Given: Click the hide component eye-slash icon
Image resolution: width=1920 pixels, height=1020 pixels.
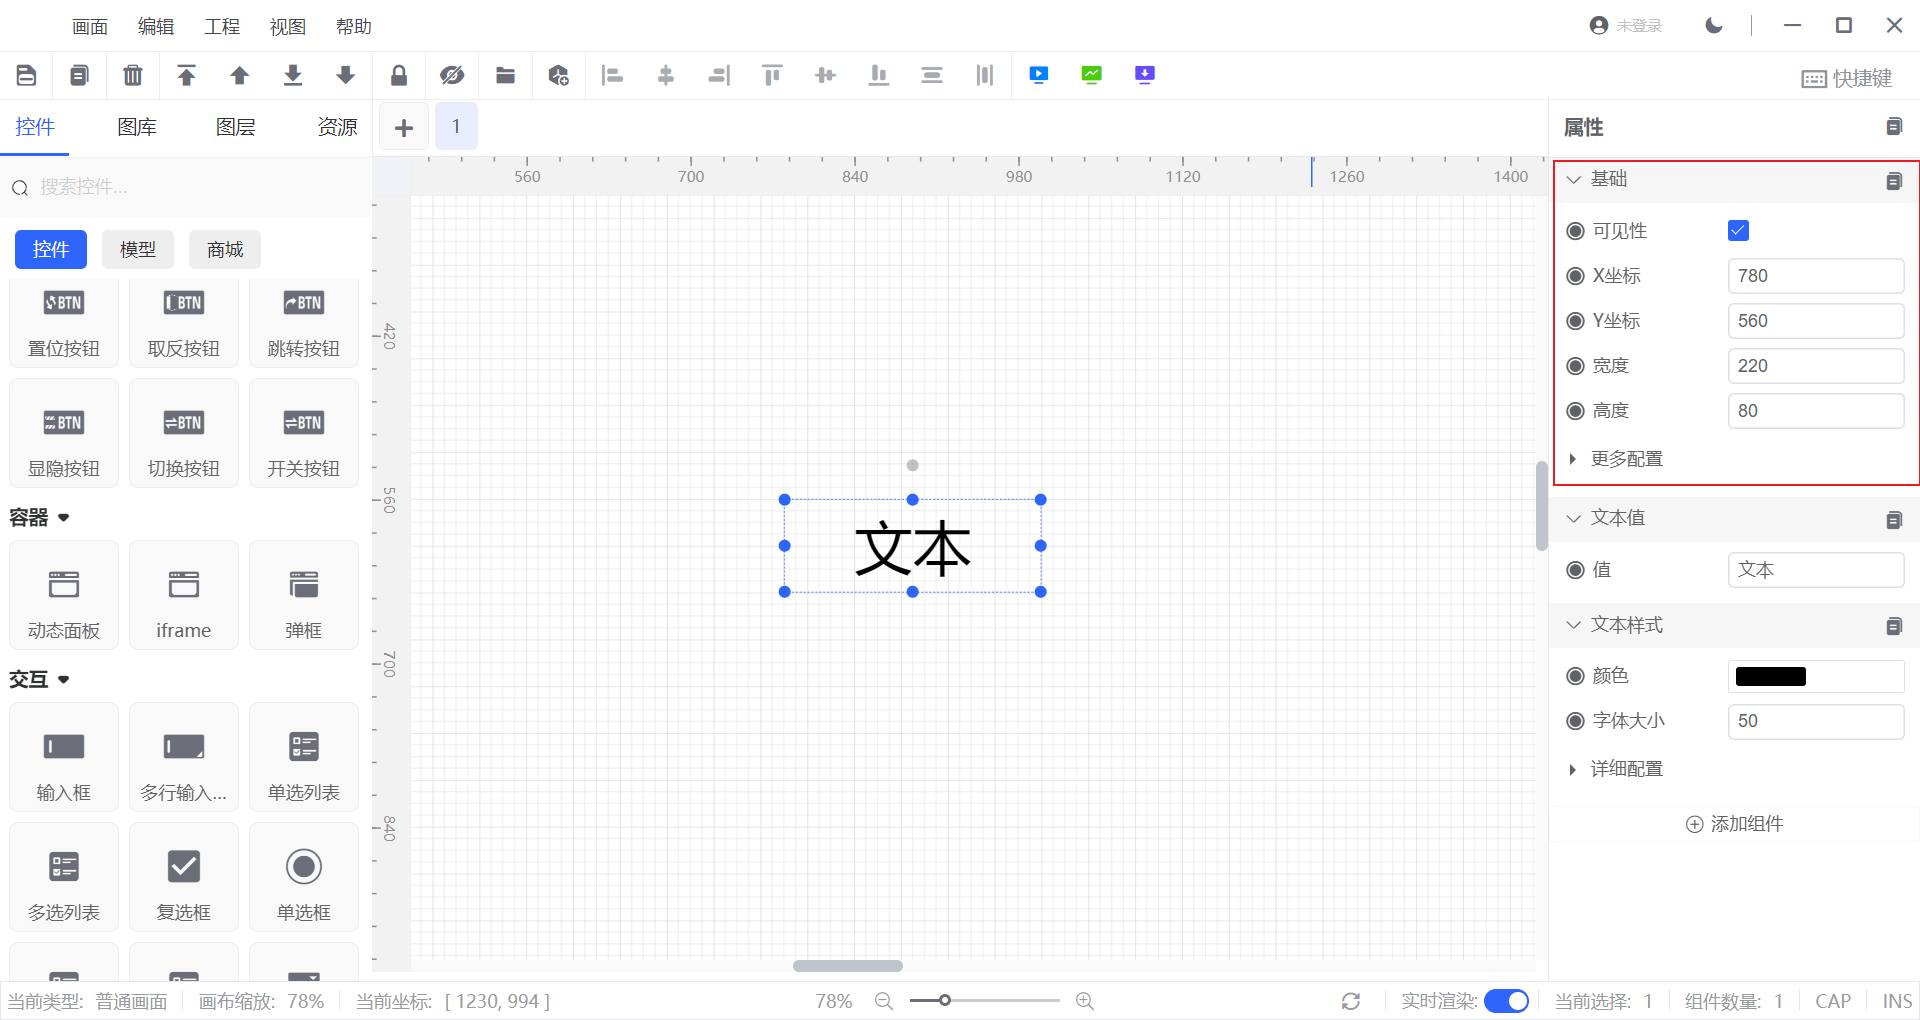Looking at the screenshot, I should 452,75.
